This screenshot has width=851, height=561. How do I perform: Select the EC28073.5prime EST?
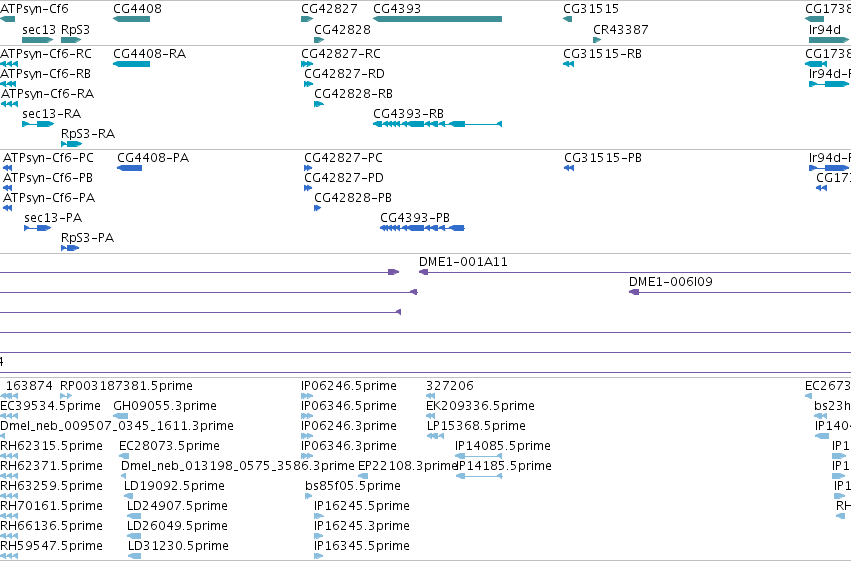point(124,456)
